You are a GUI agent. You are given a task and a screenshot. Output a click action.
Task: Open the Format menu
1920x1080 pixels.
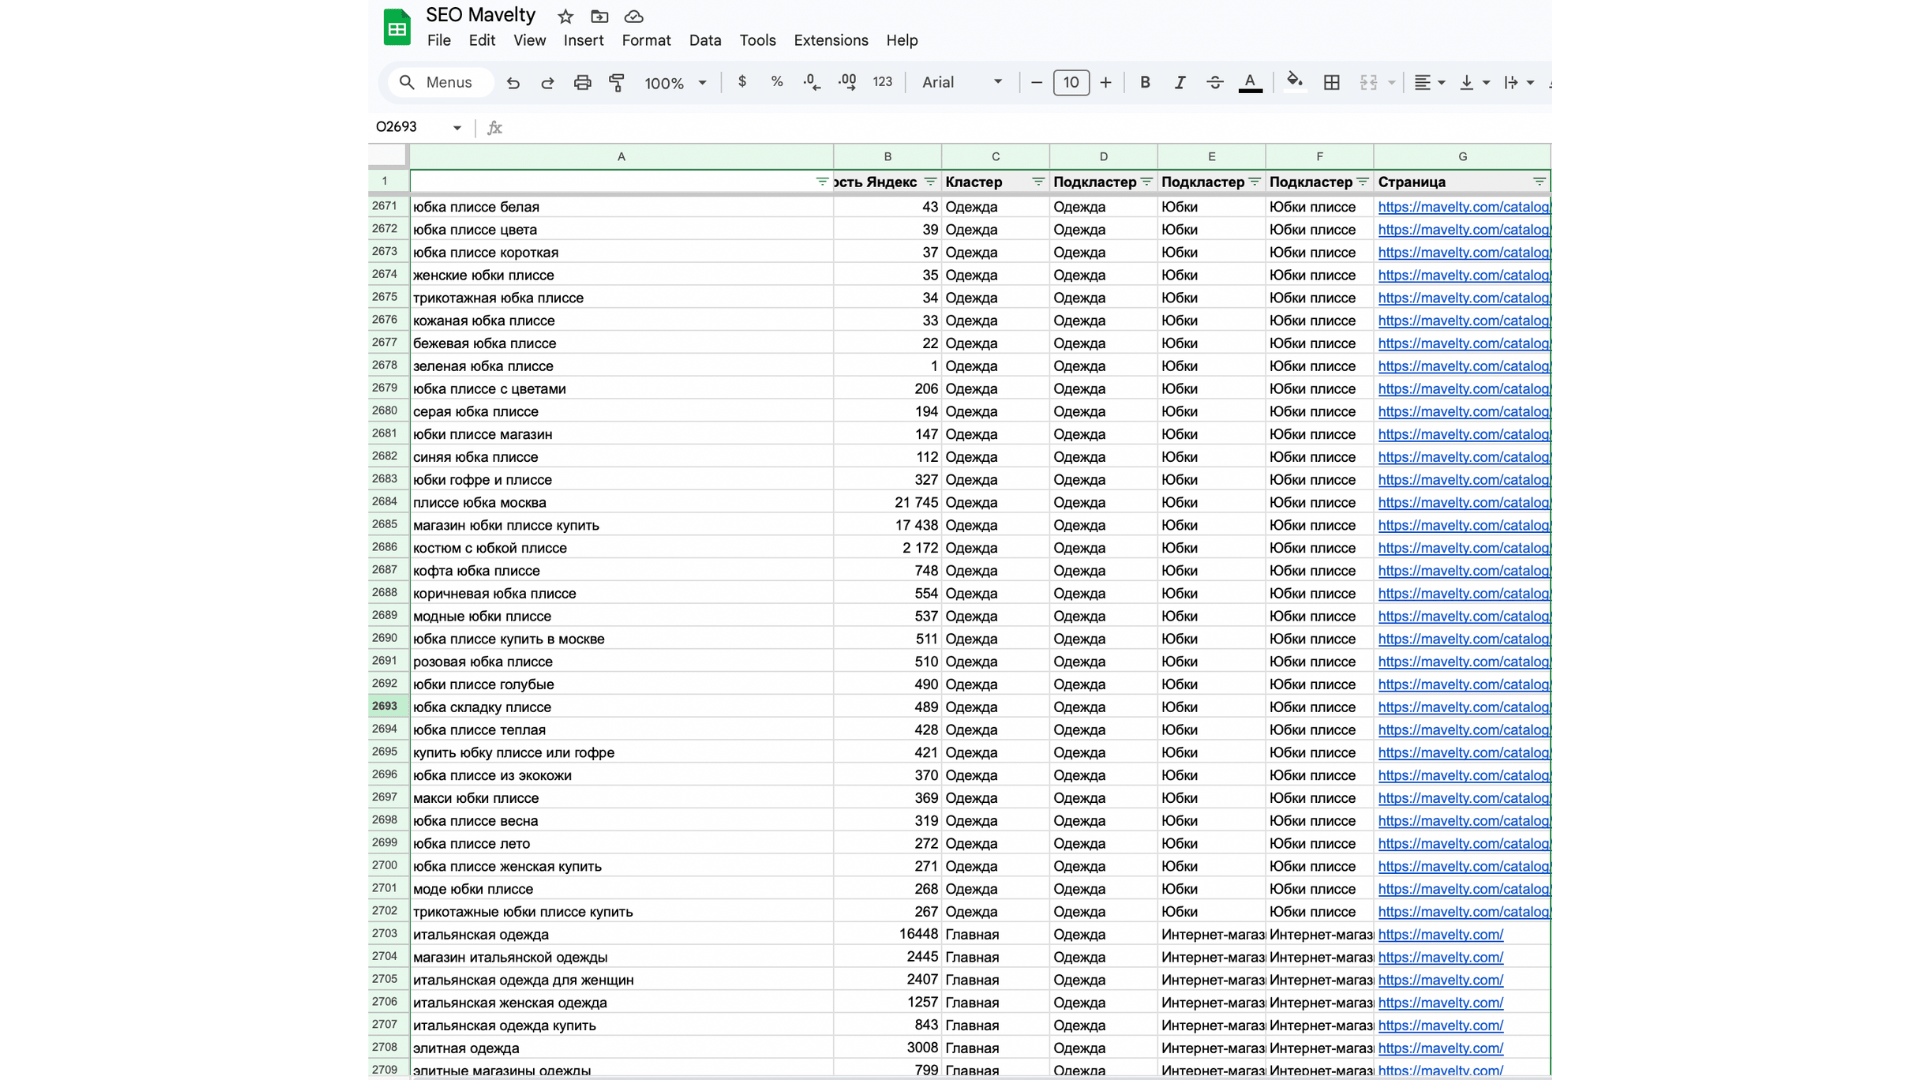[x=645, y=40]
